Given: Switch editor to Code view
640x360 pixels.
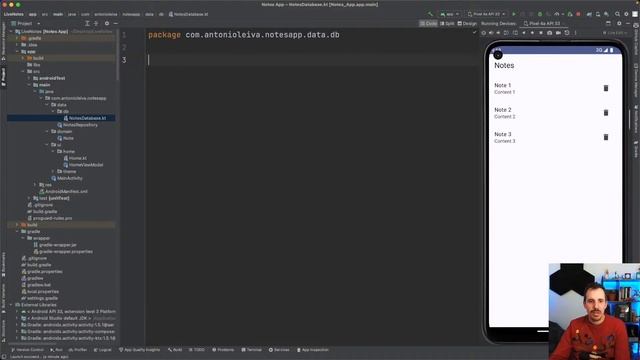Looking at the screenshot, I should point(429,23).
